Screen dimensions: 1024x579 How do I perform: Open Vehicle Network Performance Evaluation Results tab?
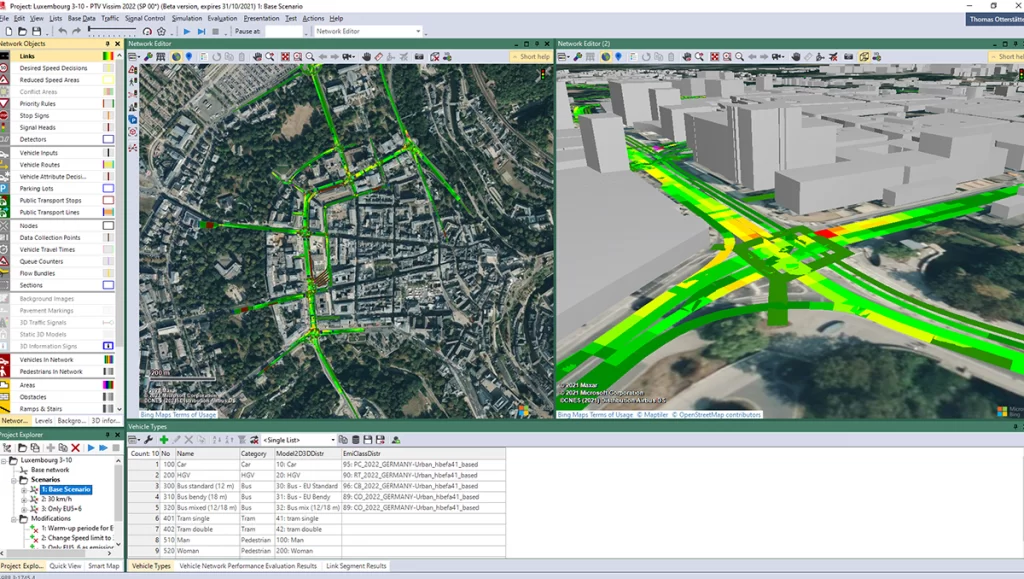pos(248,566)
